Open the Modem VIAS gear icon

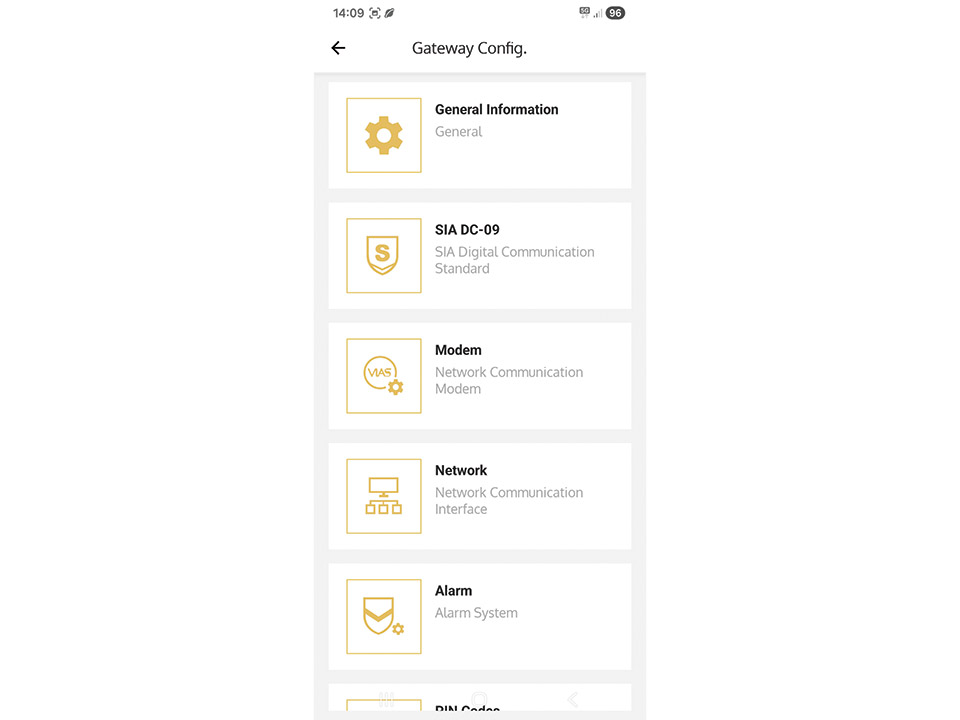[384, 376]
